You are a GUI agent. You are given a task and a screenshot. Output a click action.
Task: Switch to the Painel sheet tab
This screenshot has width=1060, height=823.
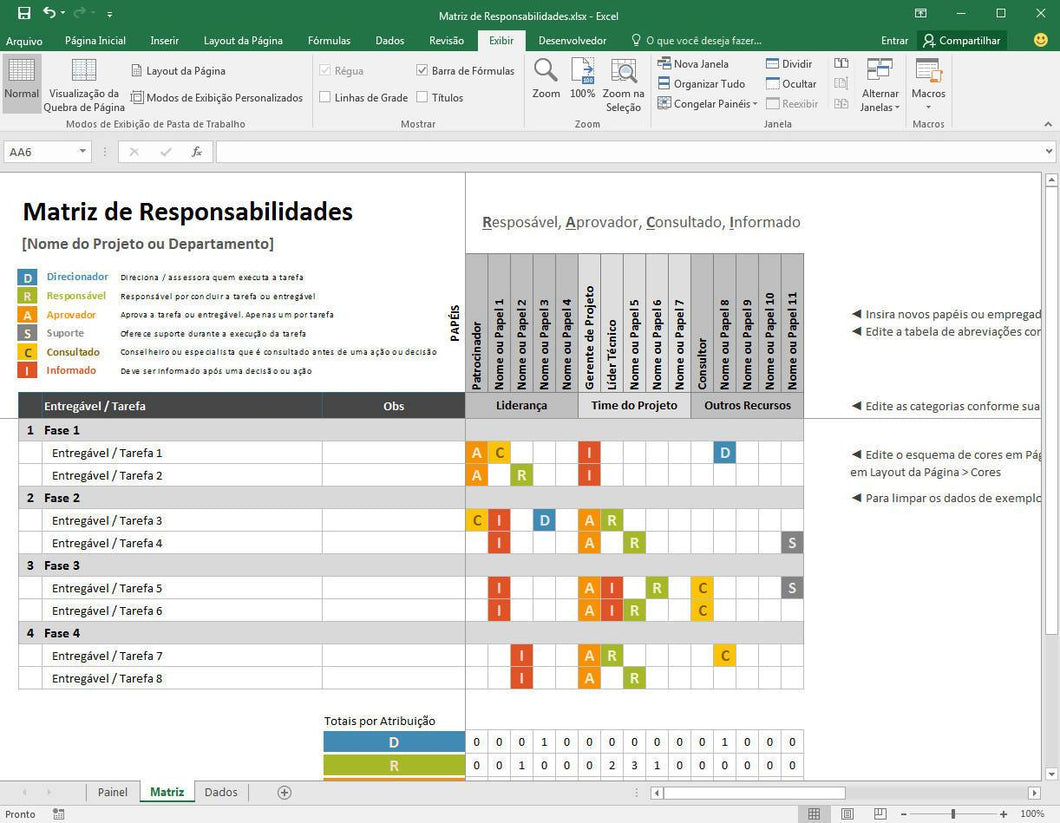[113, 792]
